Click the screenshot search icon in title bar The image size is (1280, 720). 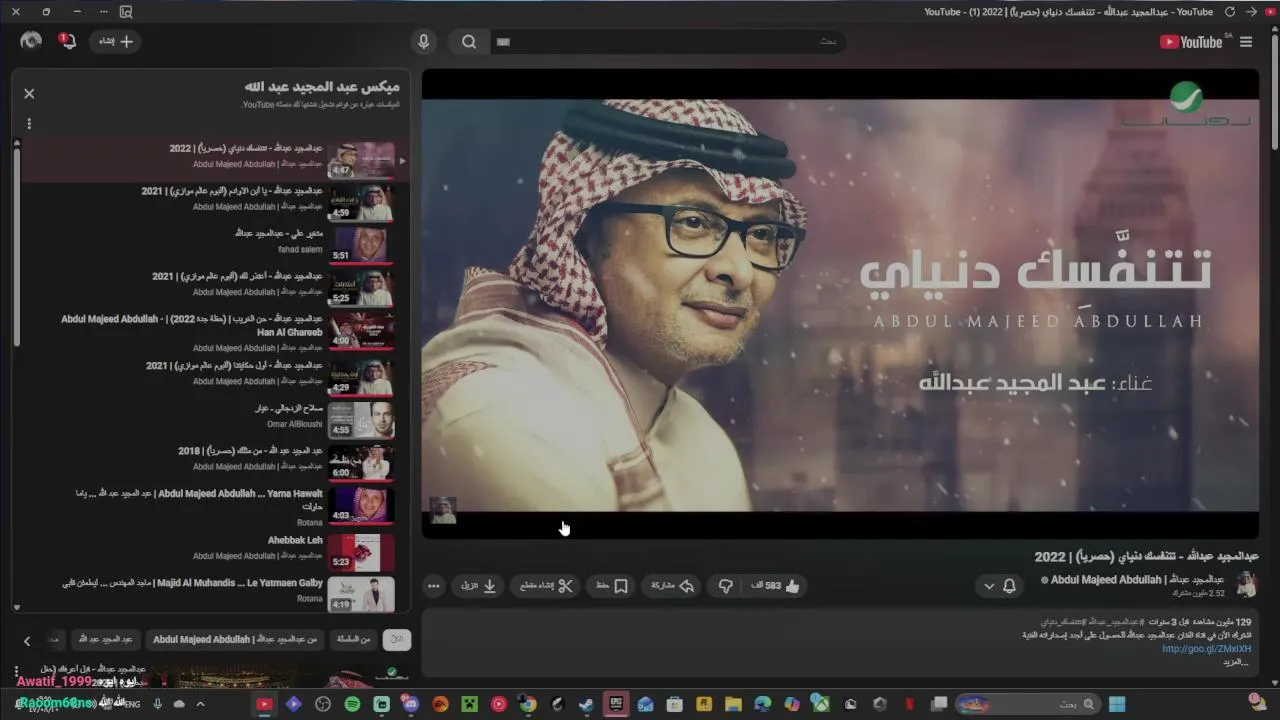coord(126,12)
